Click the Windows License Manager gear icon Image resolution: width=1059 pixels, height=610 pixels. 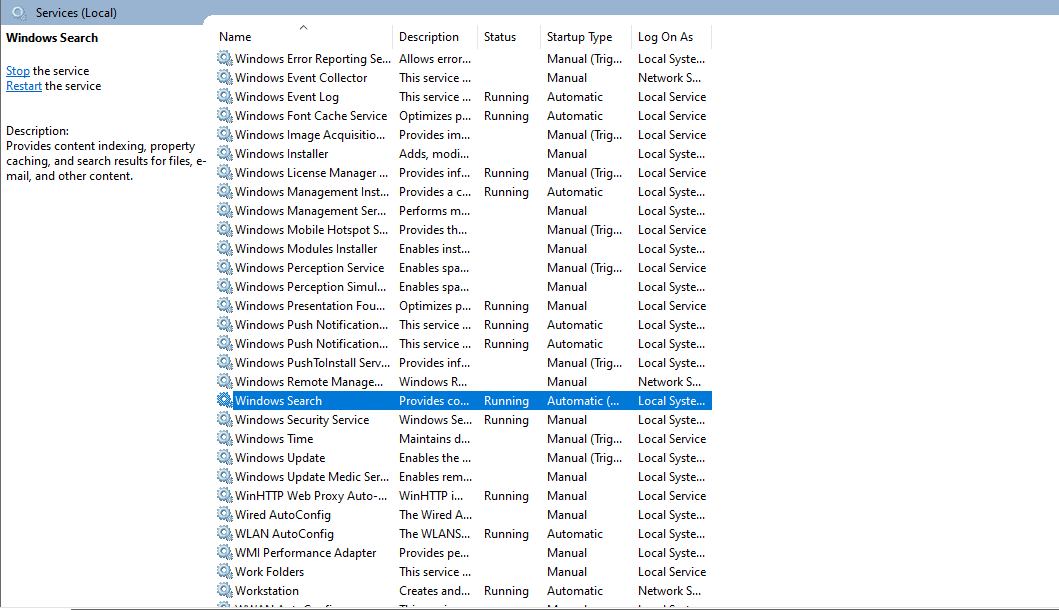pyautogui.click(x=224, y=172)
